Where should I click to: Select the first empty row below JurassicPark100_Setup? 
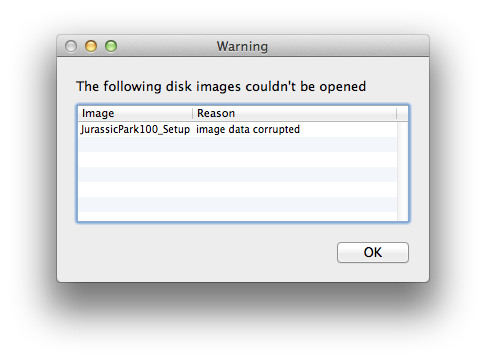pos(238,144)
